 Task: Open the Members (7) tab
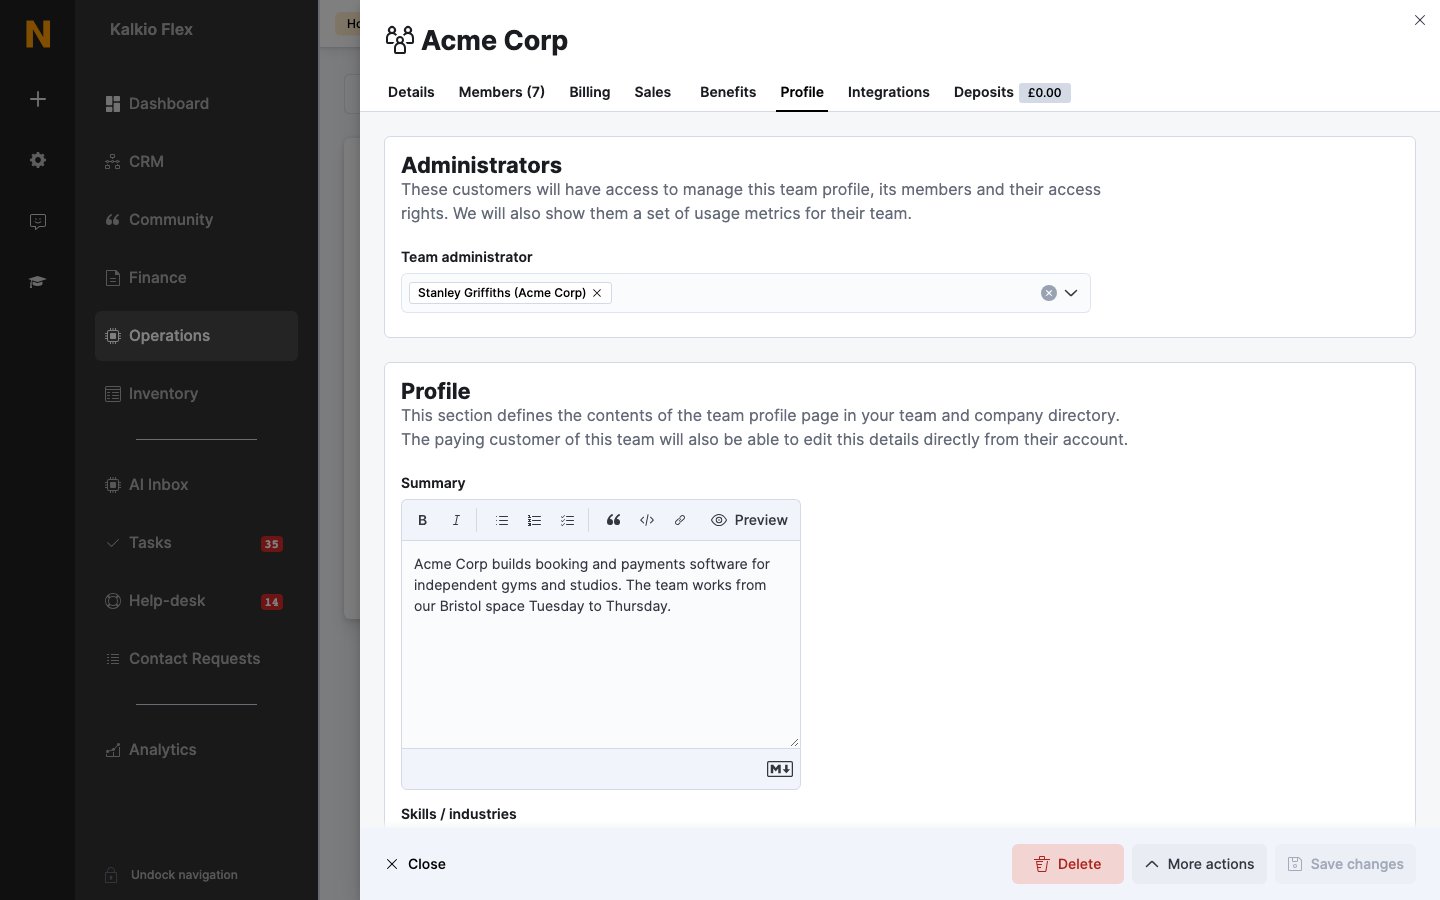point(502,92)
